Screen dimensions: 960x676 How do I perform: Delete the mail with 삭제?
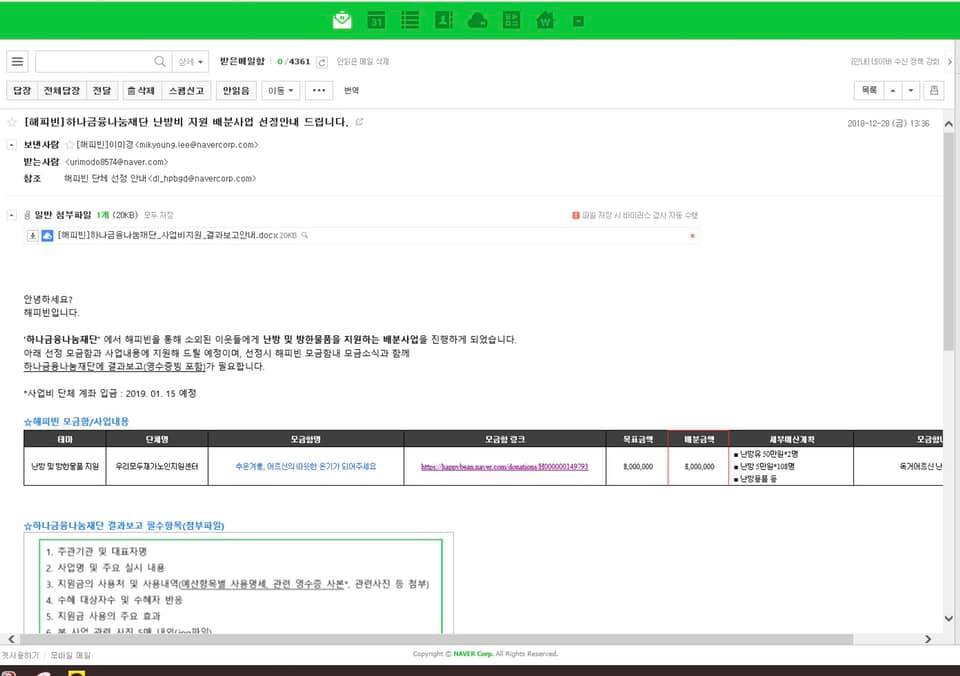(x=141, y=91)
